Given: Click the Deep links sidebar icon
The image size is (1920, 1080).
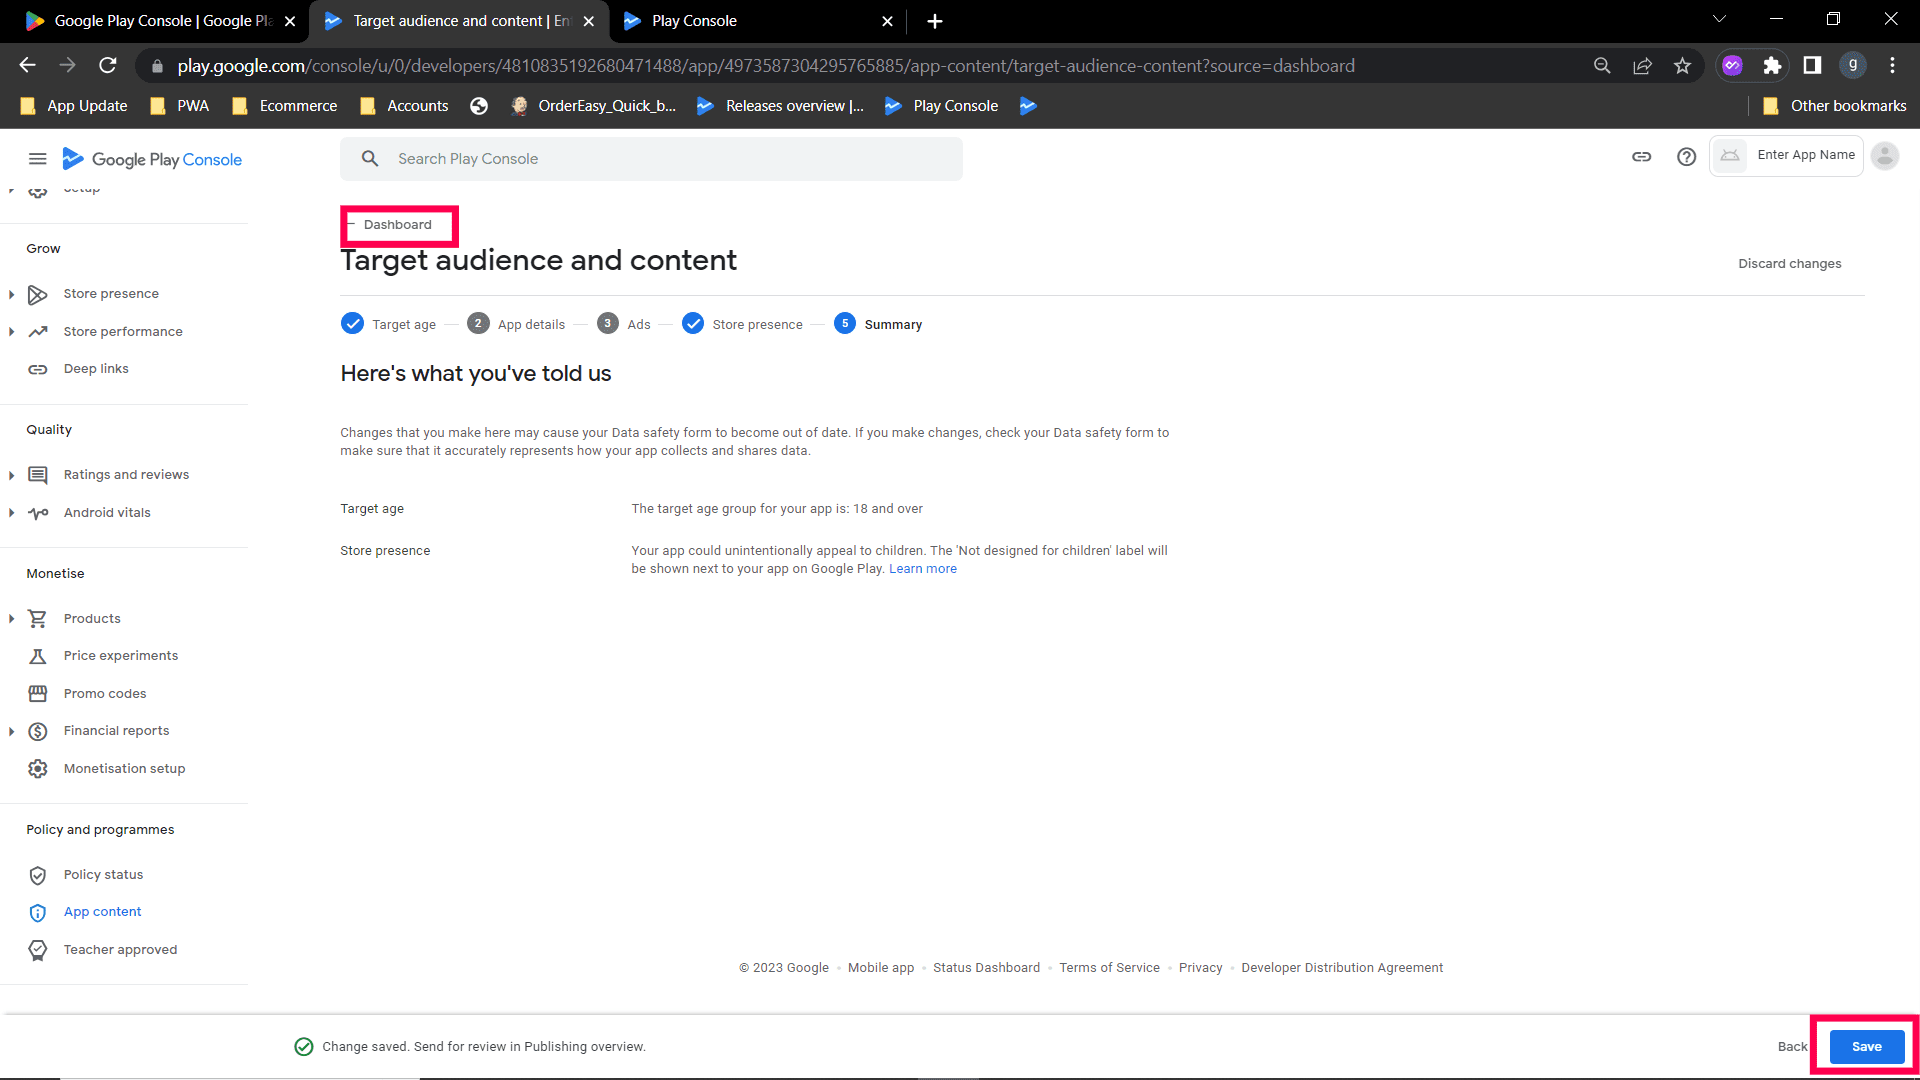Looking at the screenshot, I should (38, 369).
